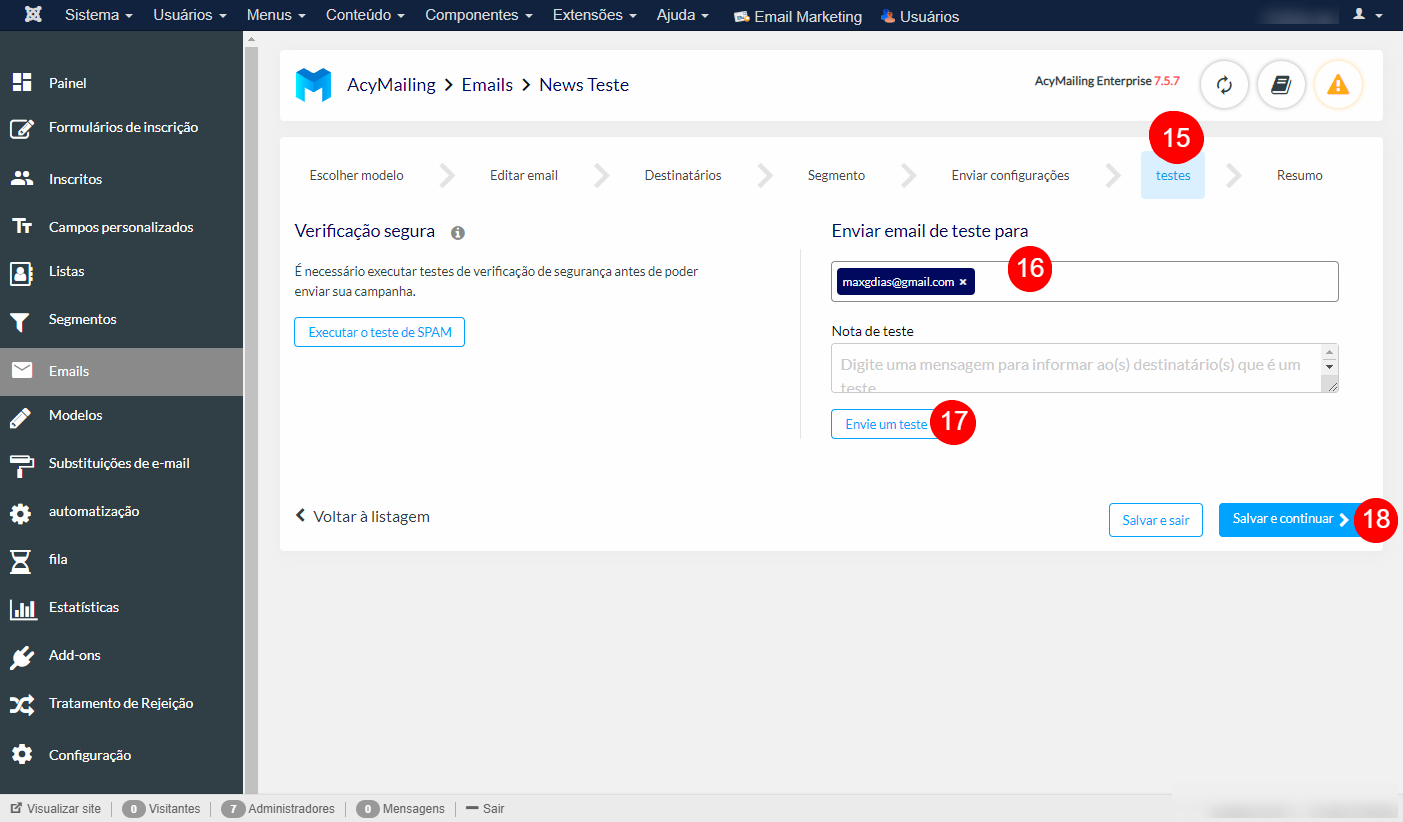The image size is (1403, 822).
Task: Open the documentation book icon
Action: [1281, 85]
